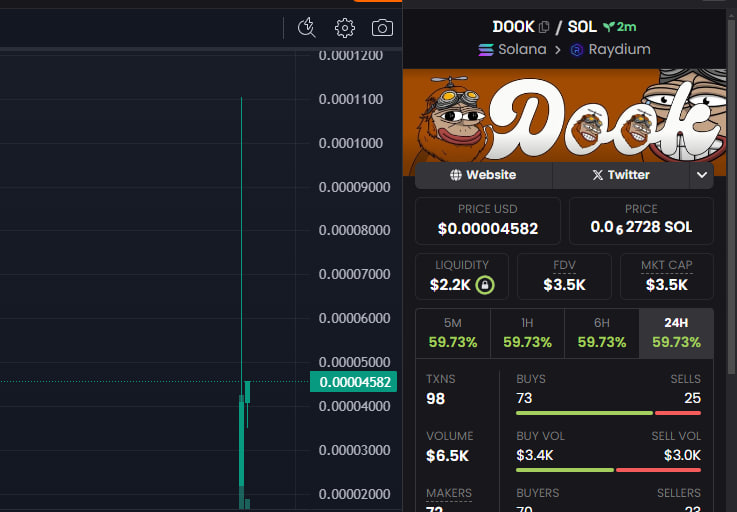Select the 6H timeframe tab
The width and height of the screenshot is (737, 512).
pos(602,333)
